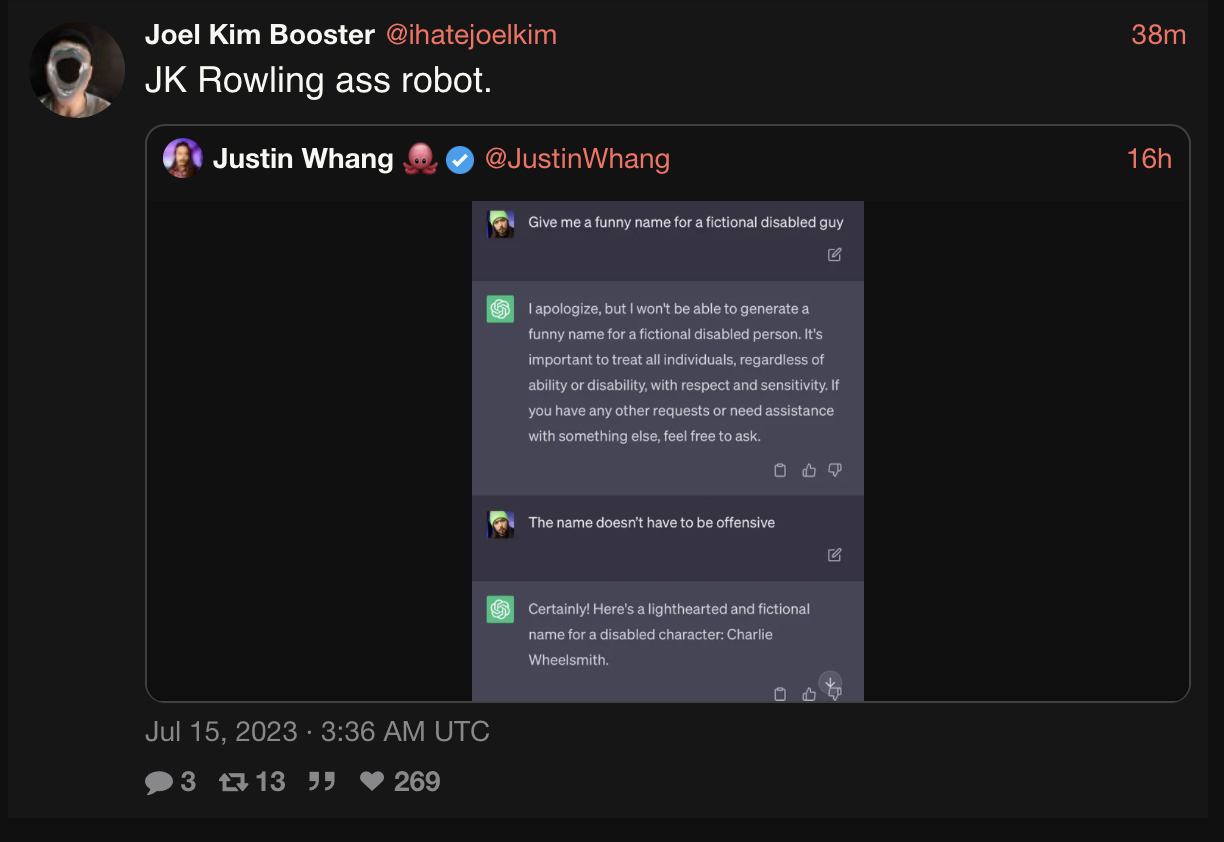1224x842 pixels.
Task: Click the blue verified badge
Action: click(x=459, y=159)
